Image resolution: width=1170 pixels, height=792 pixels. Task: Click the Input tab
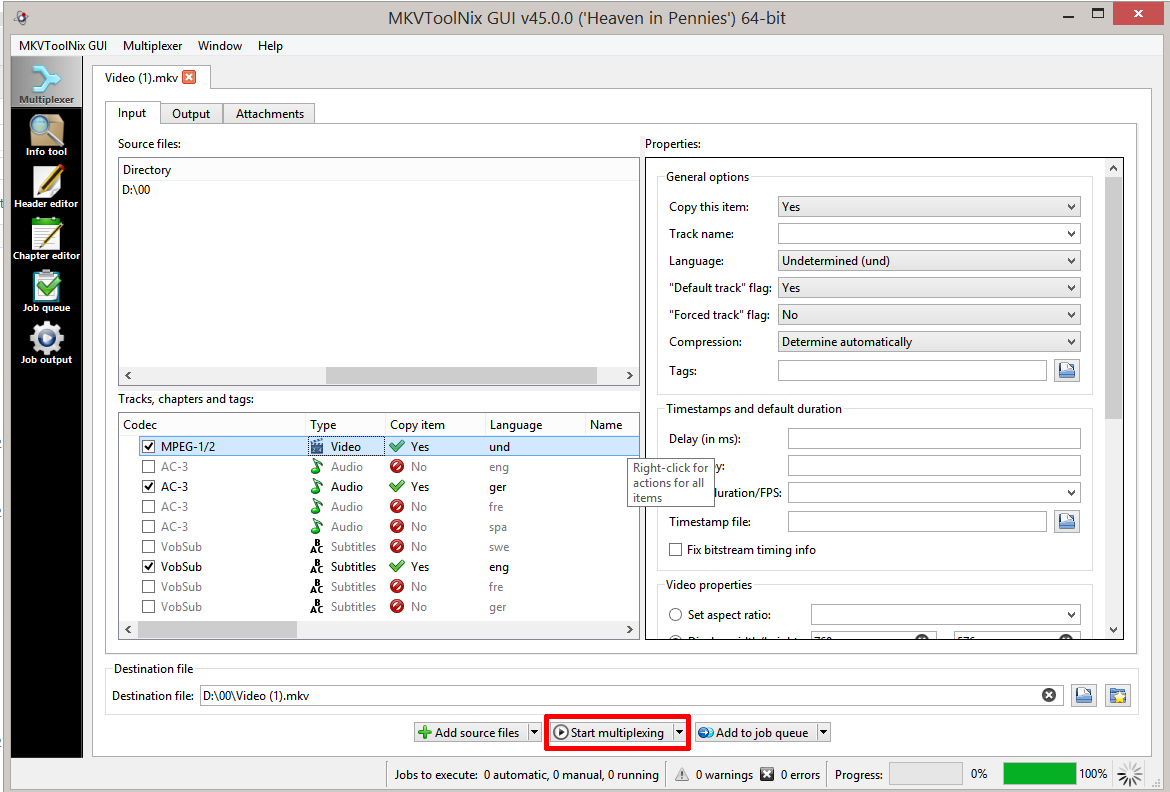click(x=132, y=113)
